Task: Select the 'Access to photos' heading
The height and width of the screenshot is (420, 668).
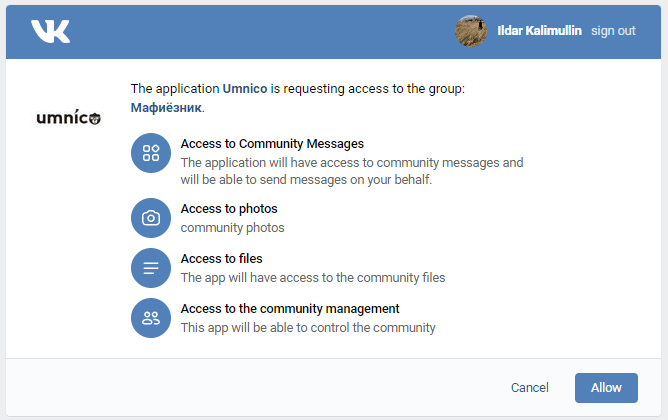Action: pos(229,209)
